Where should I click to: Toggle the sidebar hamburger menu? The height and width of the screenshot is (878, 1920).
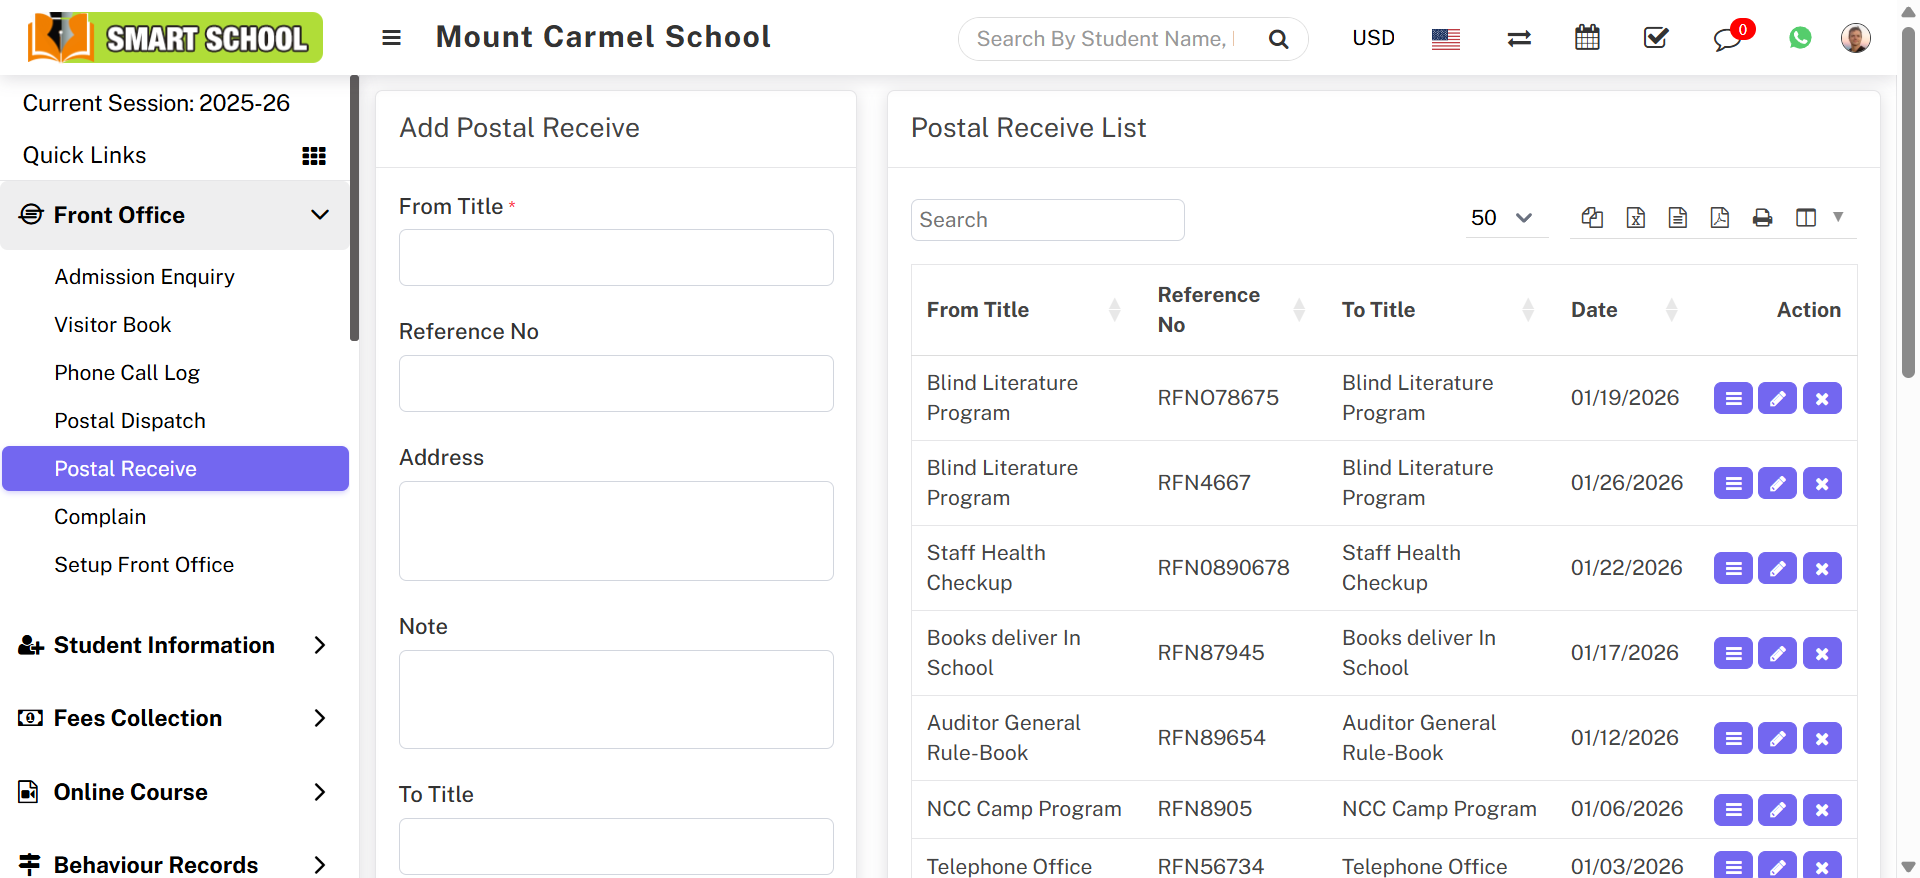coord(391,38)
